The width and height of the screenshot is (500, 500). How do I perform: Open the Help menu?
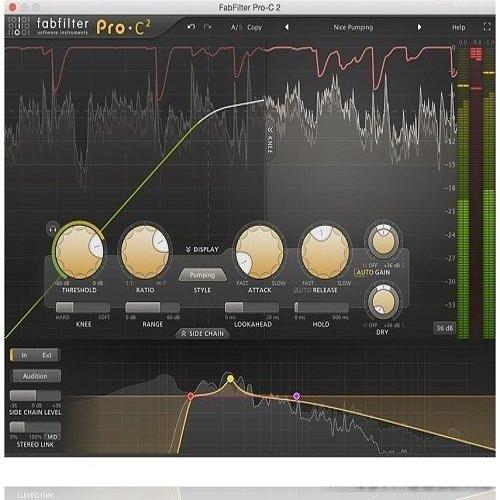pyautogui.click(x=458, y=27)
